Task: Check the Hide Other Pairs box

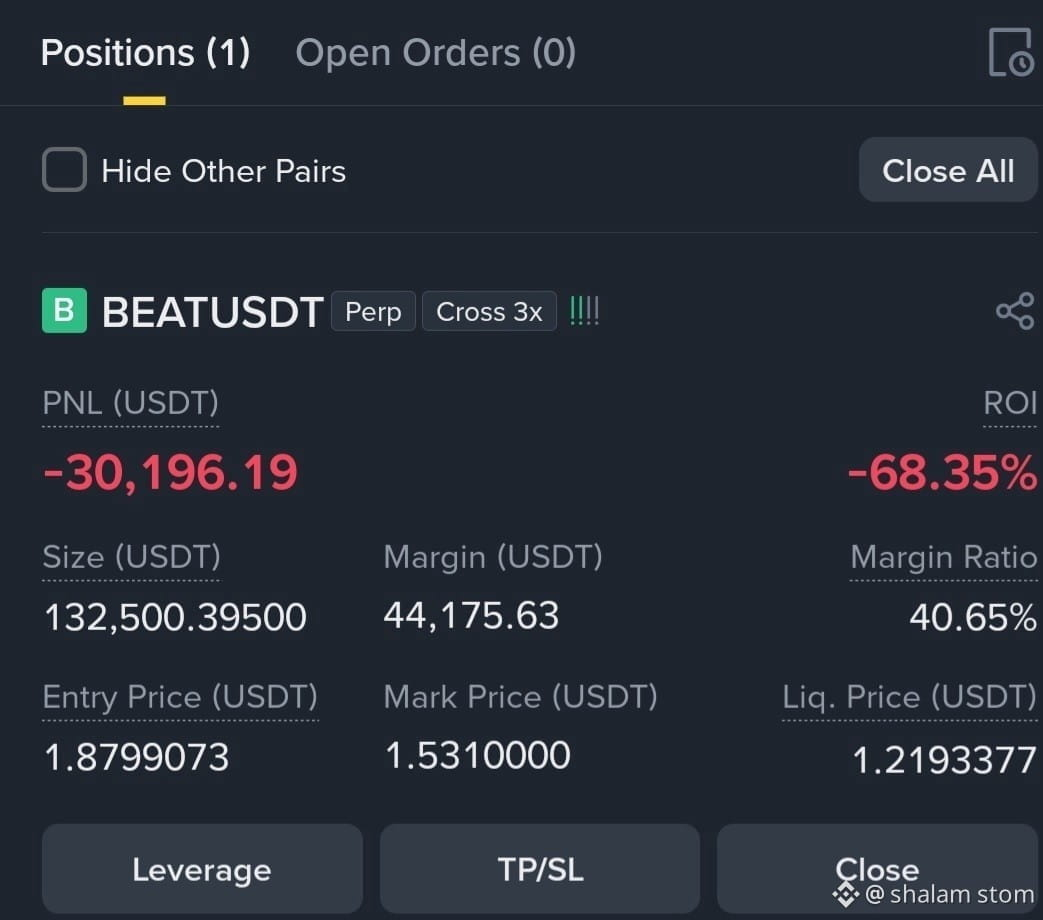Action: tap(65, 170)
